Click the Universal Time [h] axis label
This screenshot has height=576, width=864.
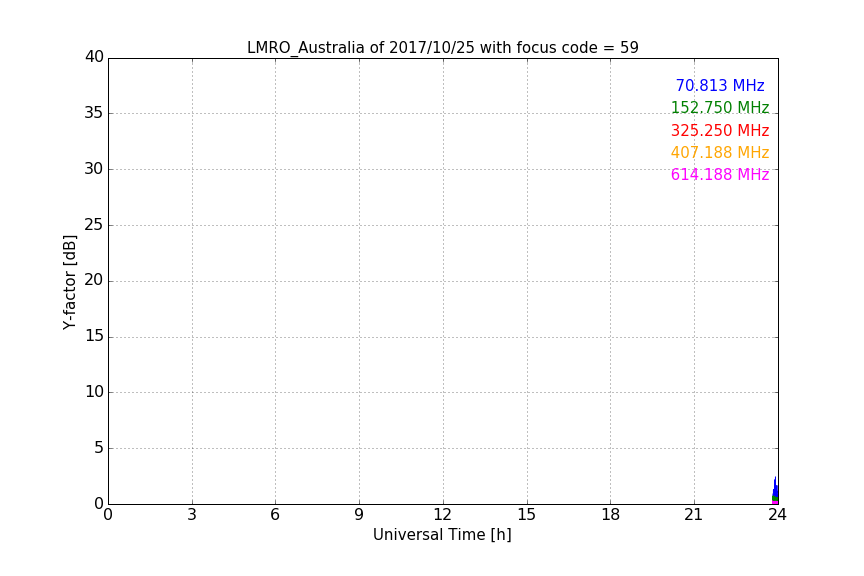(442, 535)
